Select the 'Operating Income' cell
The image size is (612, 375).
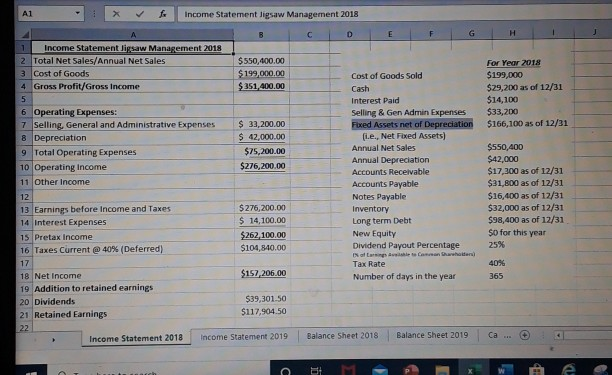[x=133, y=167]
